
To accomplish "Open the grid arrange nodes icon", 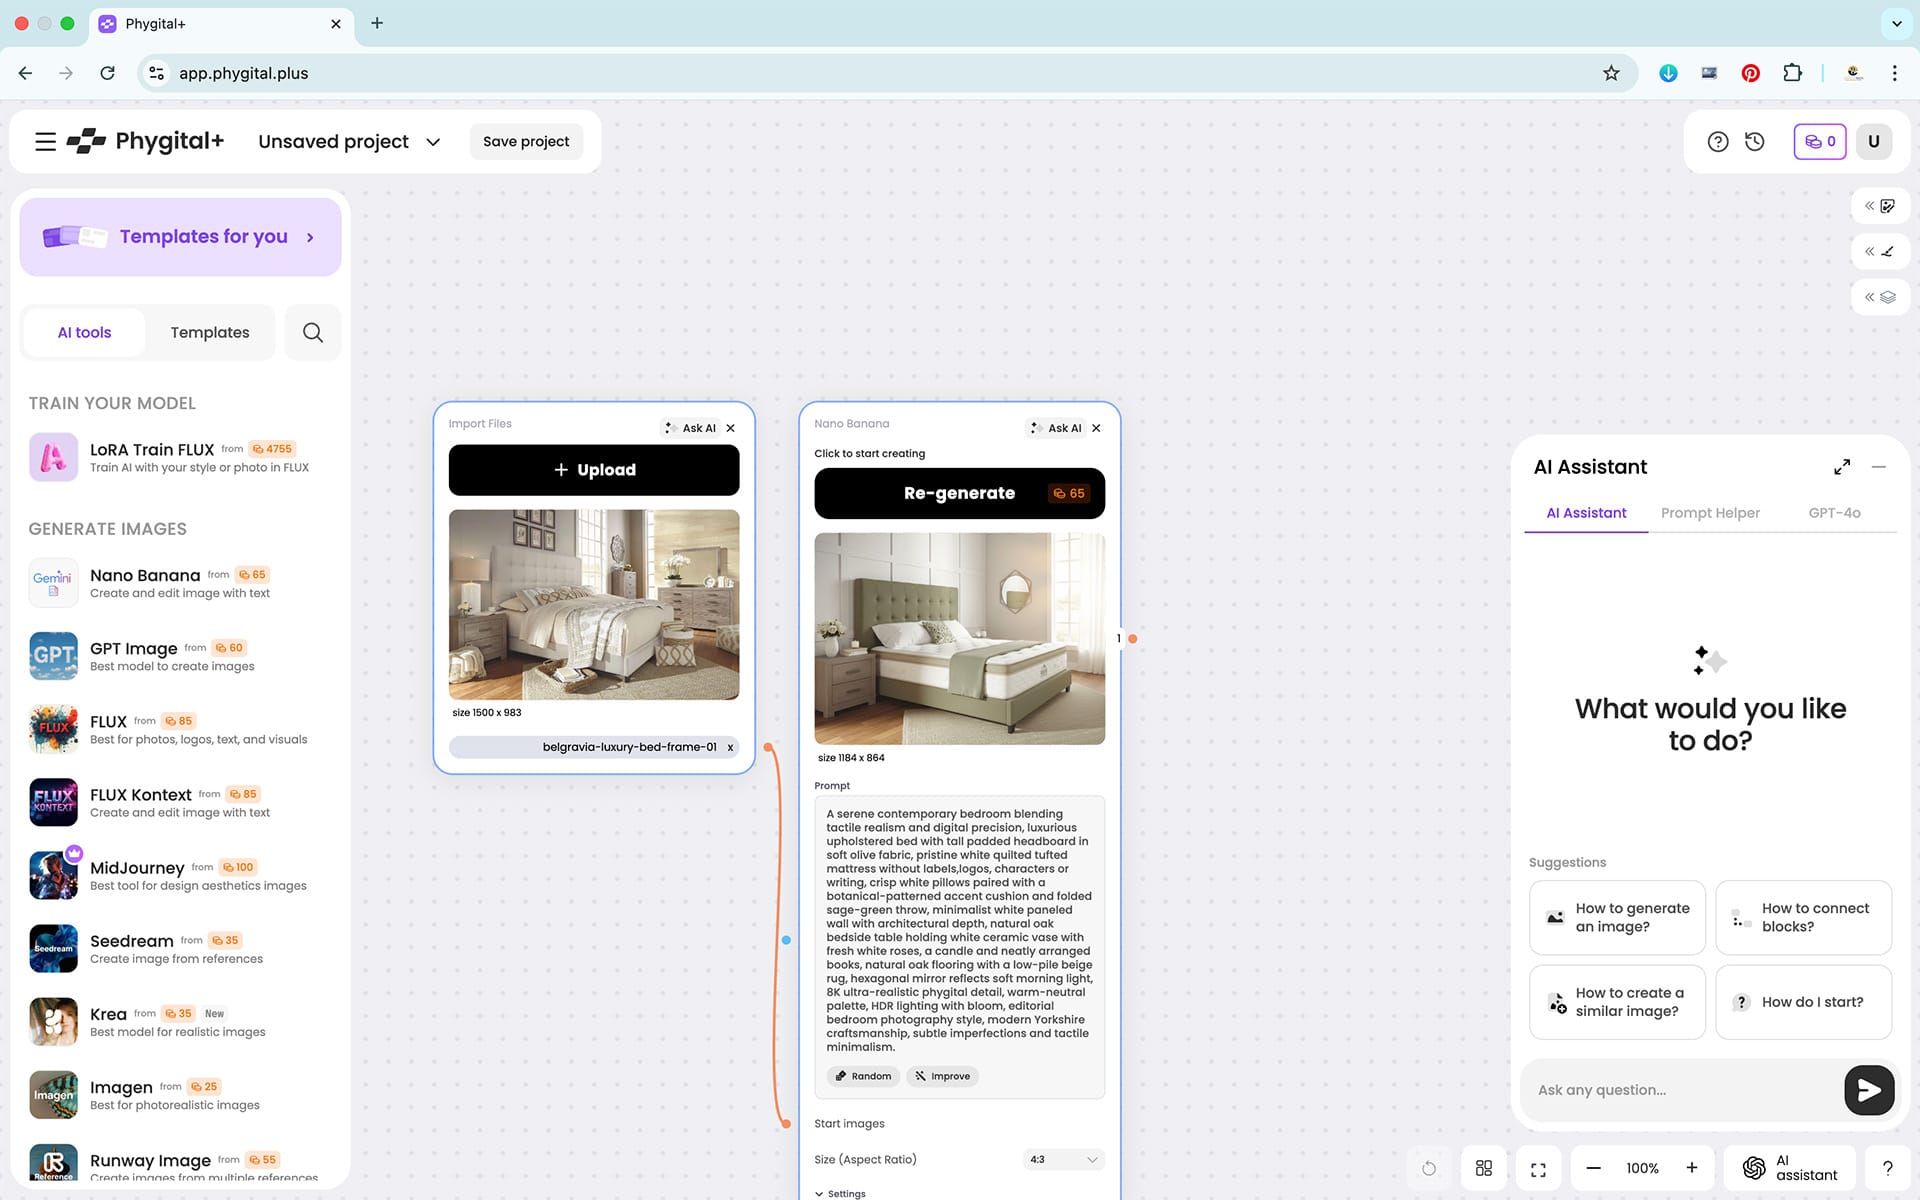I will [x=1484, y=1168].
